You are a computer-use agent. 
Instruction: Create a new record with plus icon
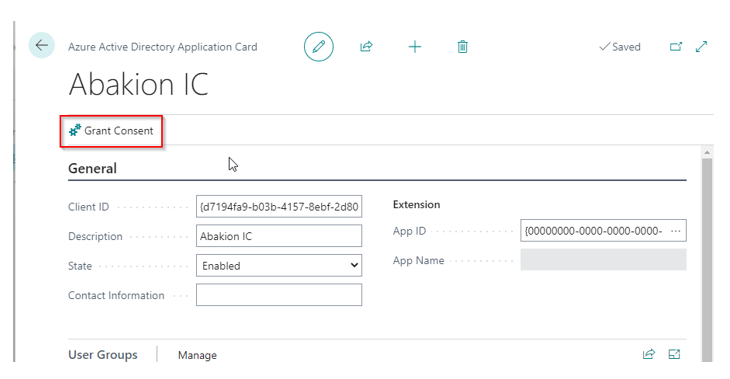click(414, 47)
